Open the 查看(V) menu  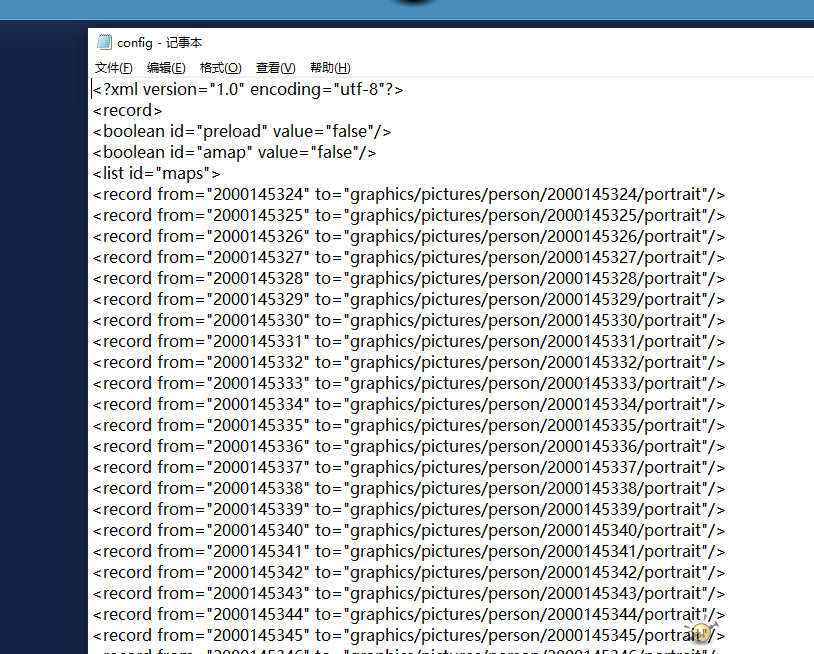tap(275, 68)
